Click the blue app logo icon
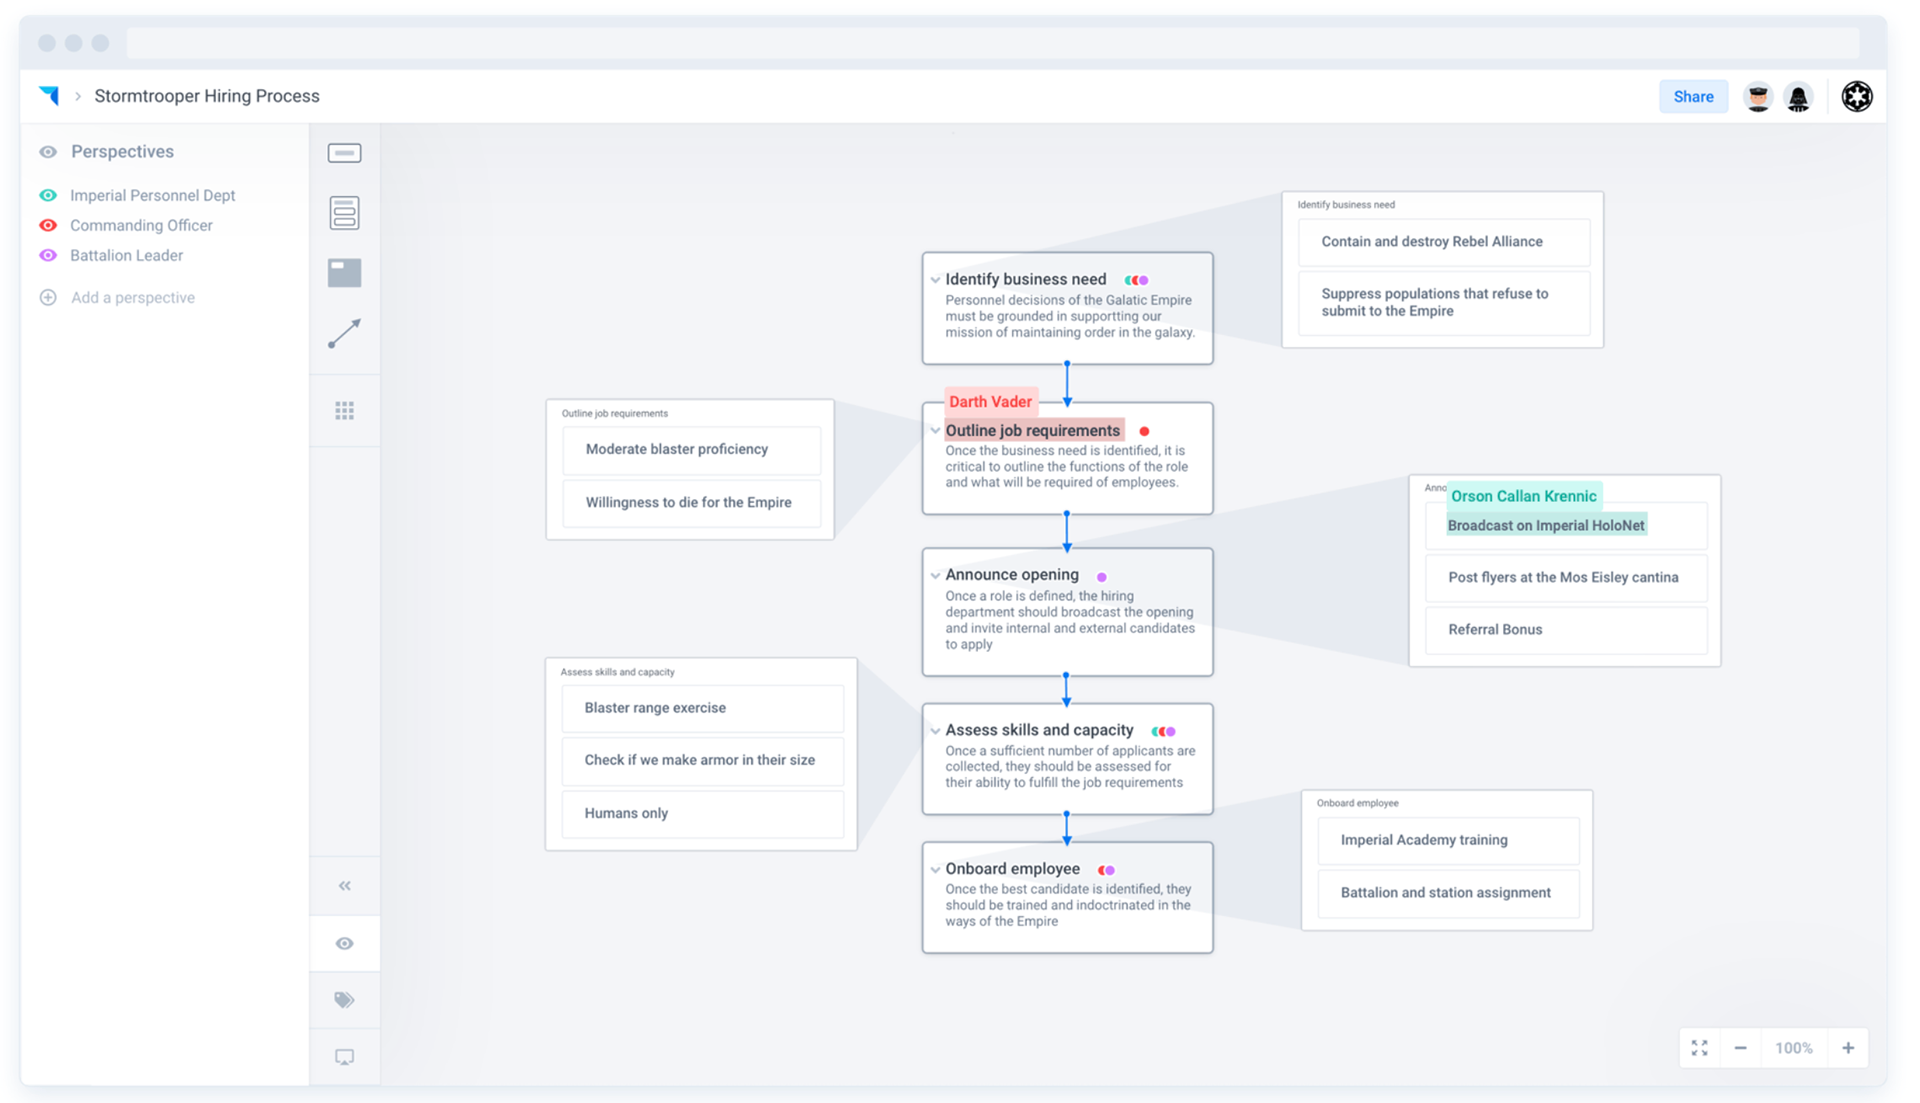This screenshot has width=1920, height=1103. (x=49, y=96)
